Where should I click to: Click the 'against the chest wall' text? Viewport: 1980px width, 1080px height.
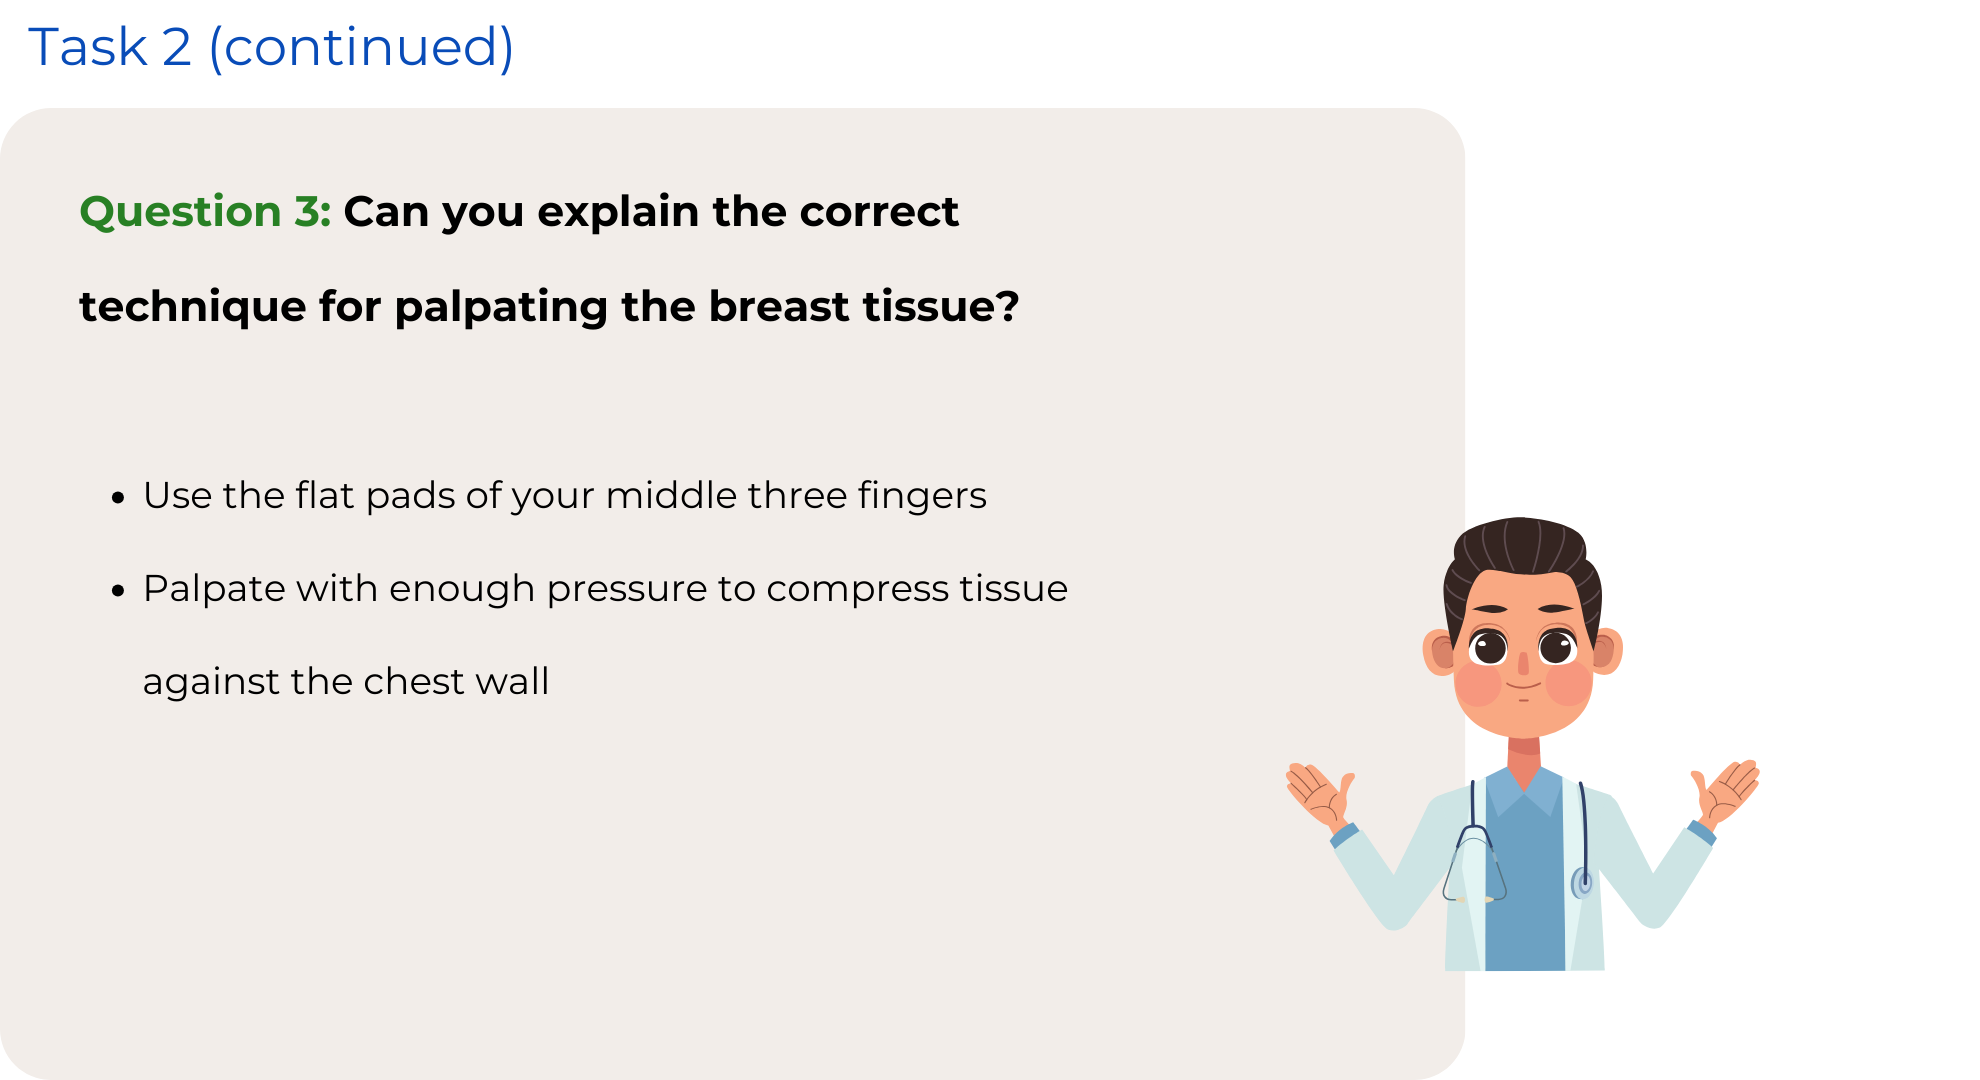coord(346,682)
